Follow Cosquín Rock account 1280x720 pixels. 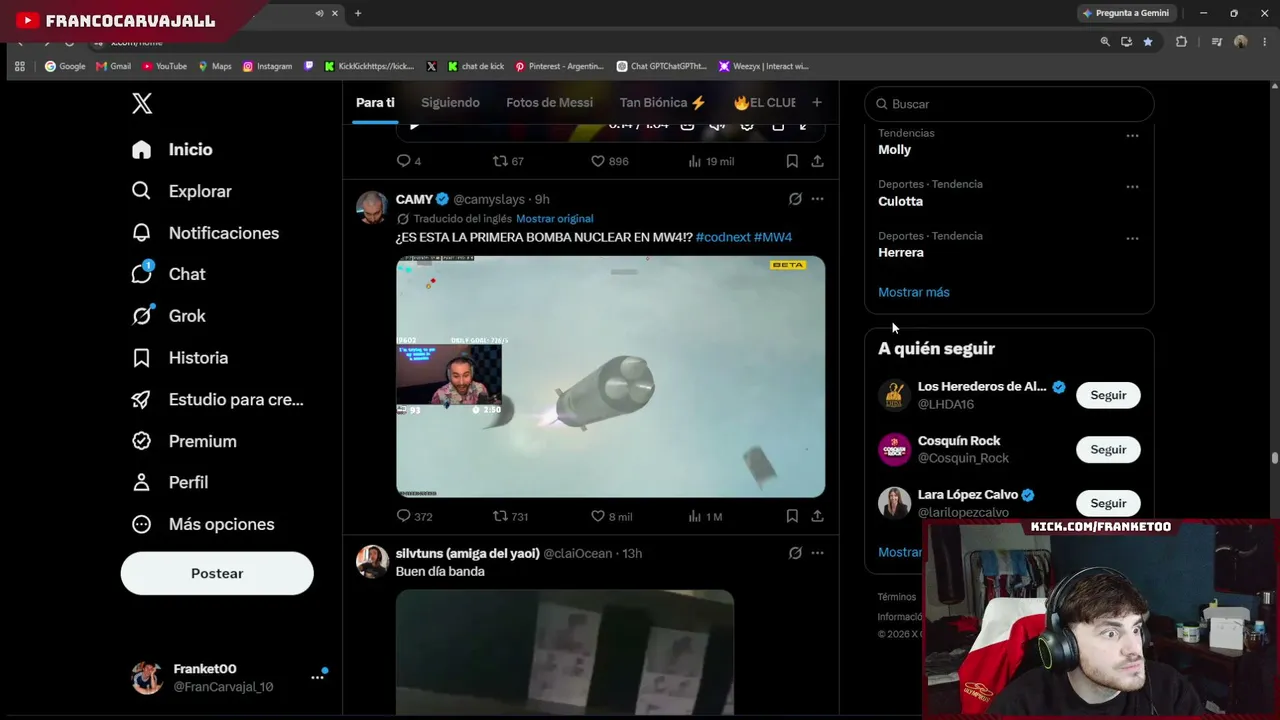pyautogui.click(x=1108, y=449)
